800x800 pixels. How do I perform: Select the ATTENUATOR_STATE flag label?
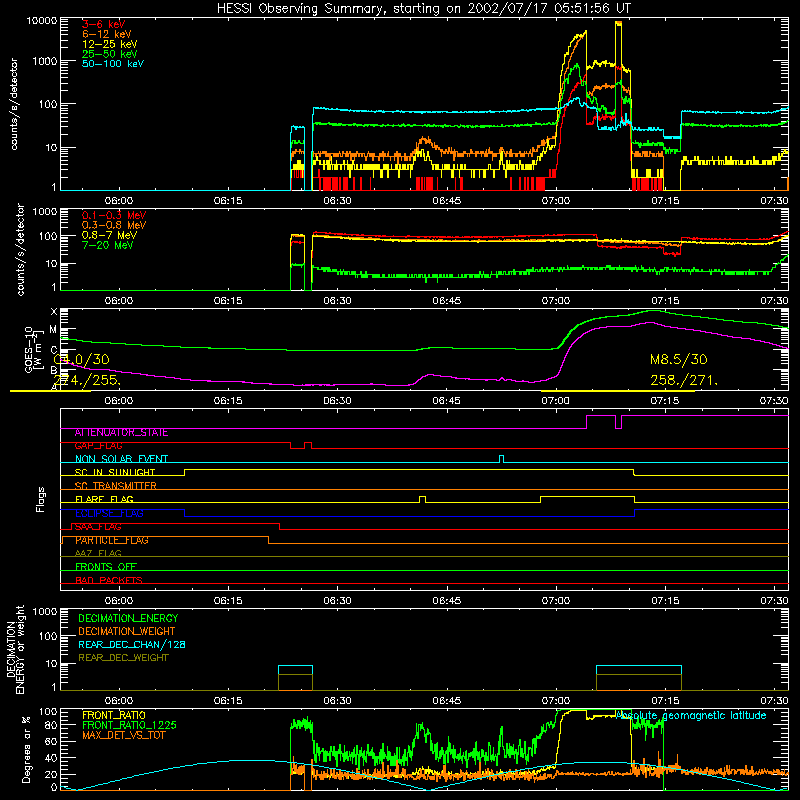pyautogui.click(x=121, y=433)
